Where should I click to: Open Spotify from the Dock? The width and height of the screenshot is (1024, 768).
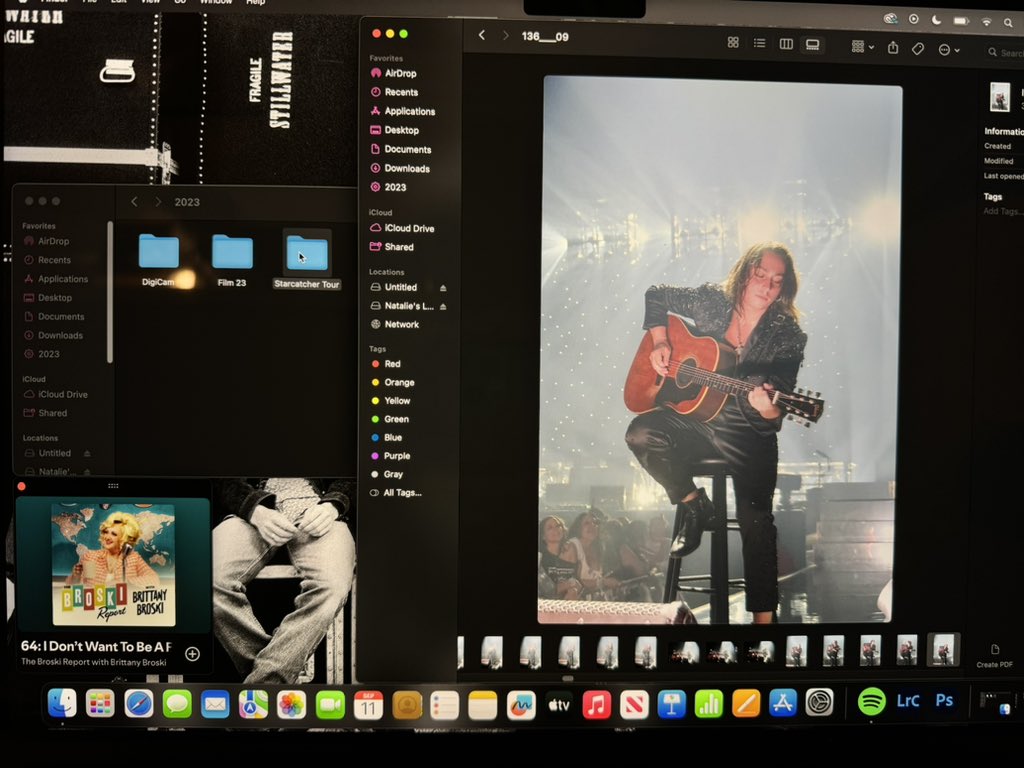[x=871, y=701]
